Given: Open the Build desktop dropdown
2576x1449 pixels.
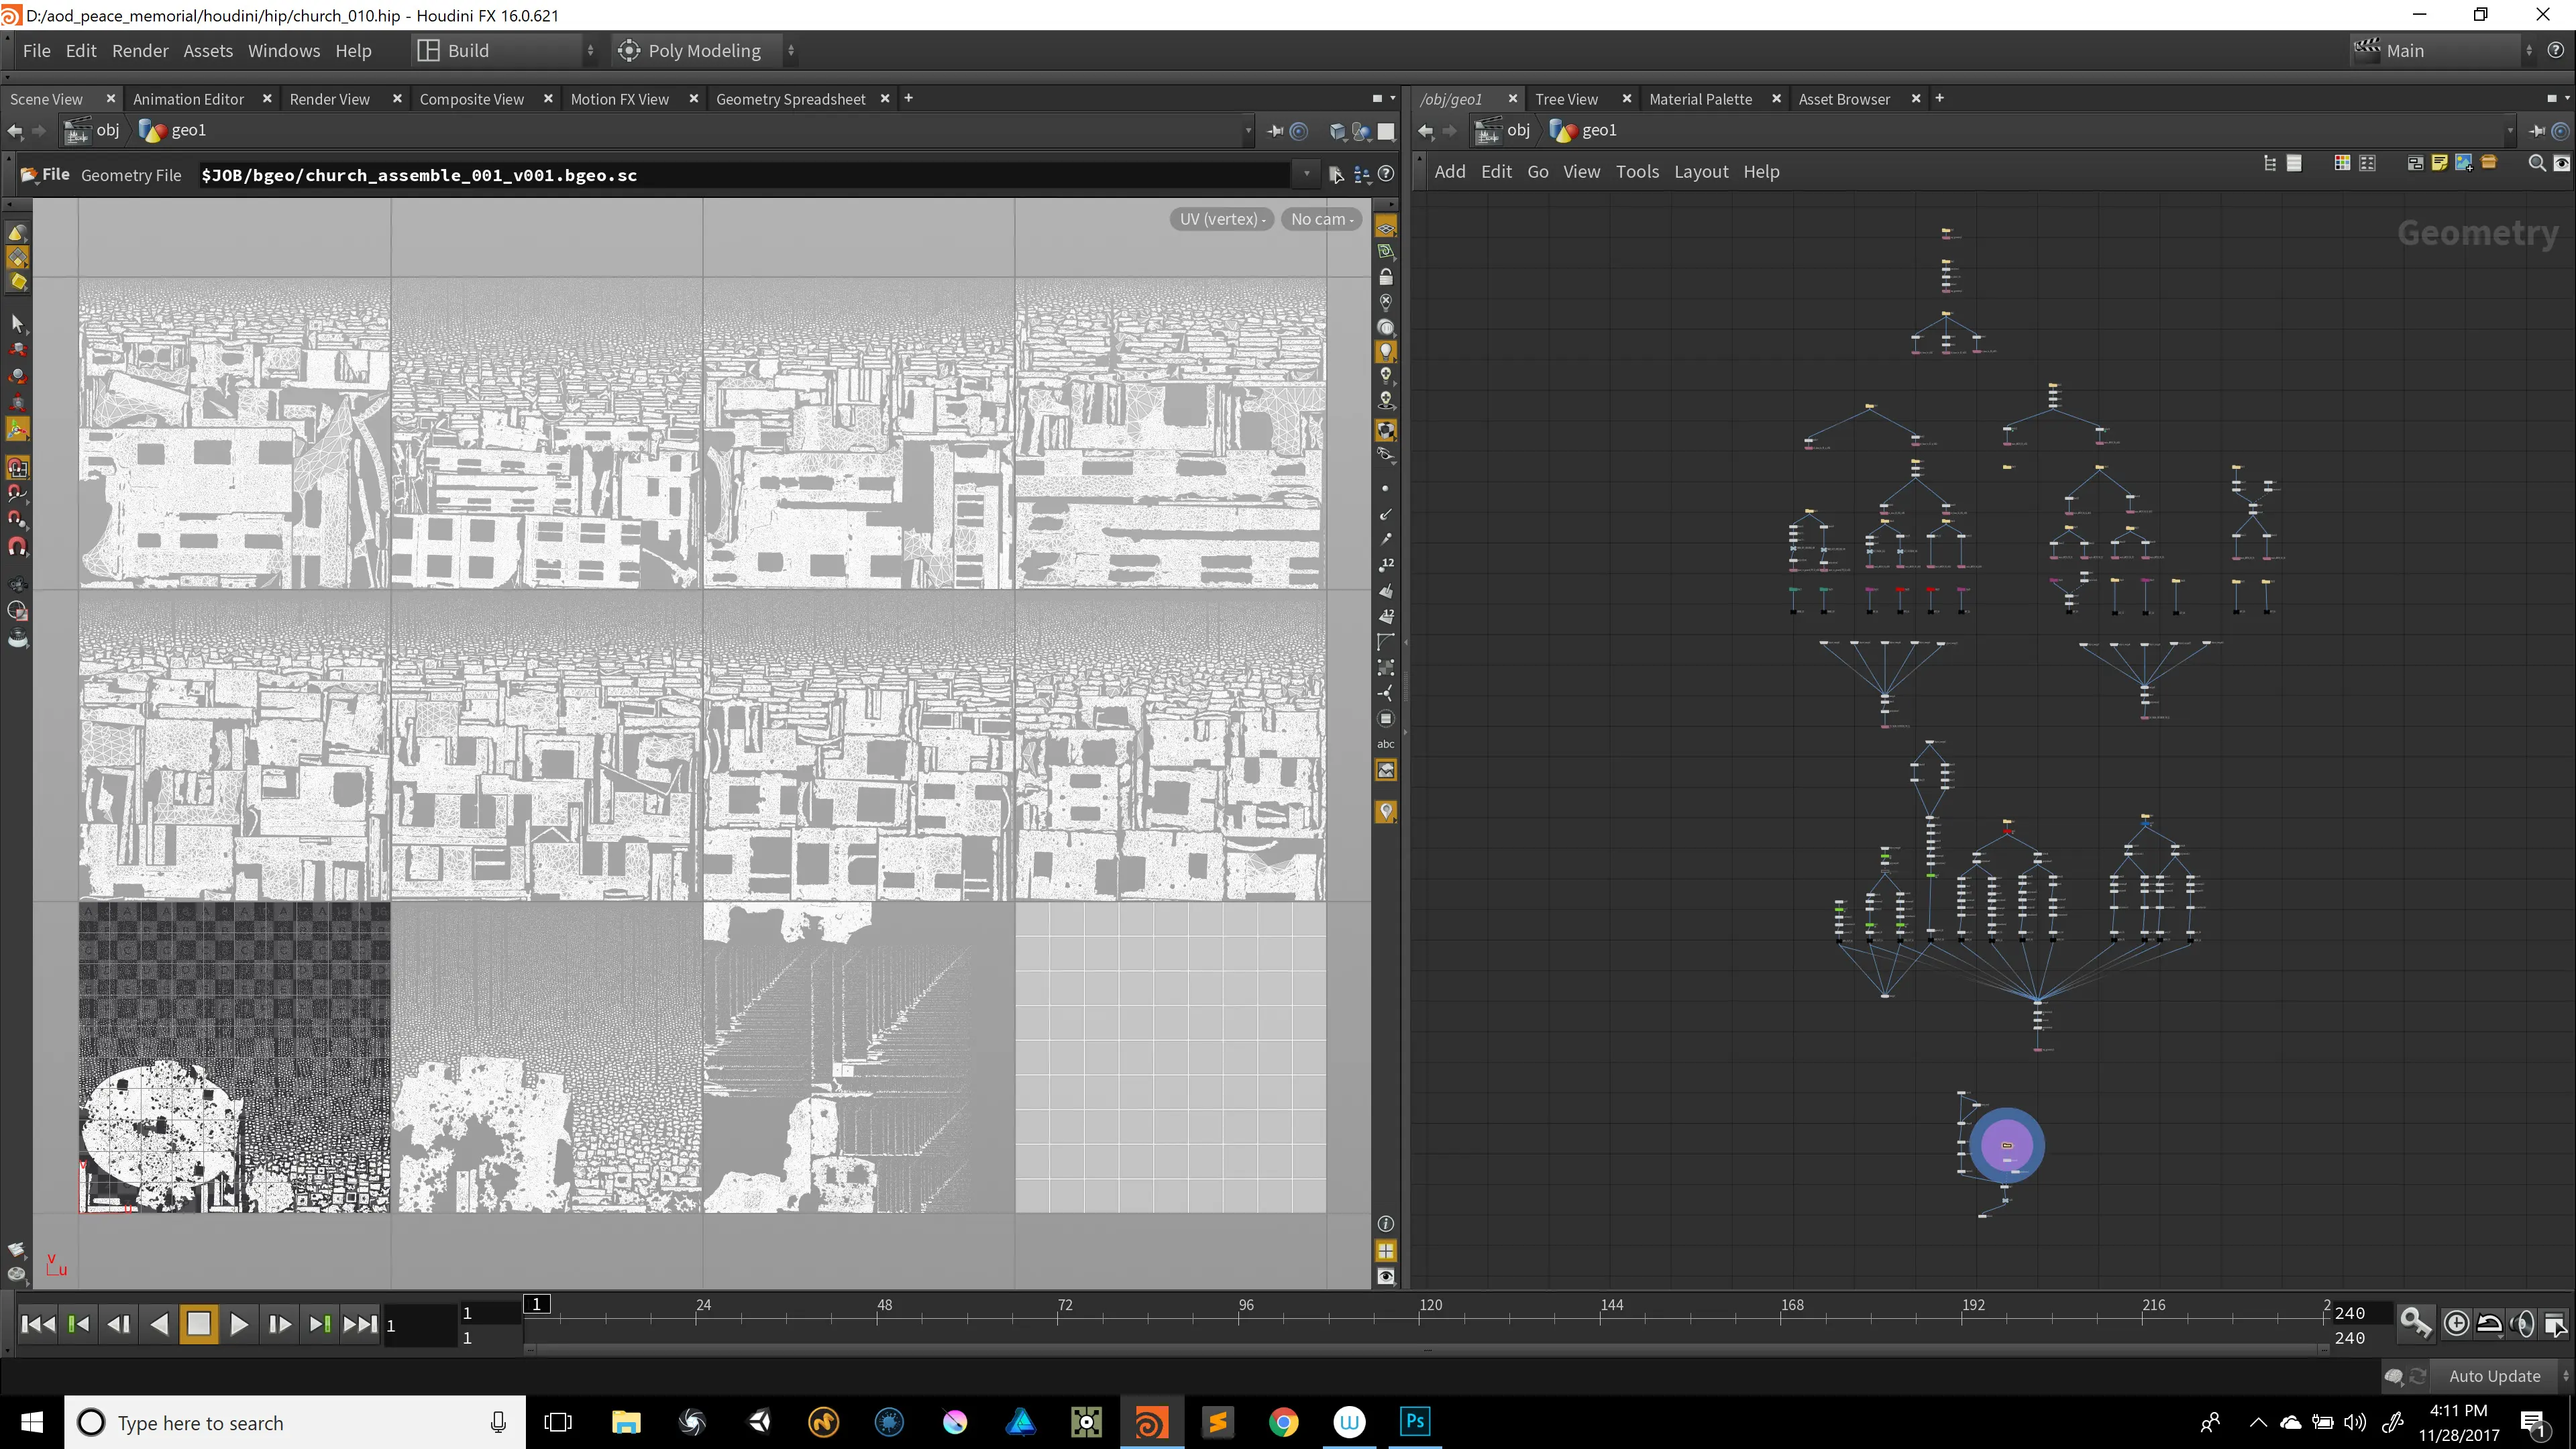Looking at the screenshot, I should coord(506,50).
